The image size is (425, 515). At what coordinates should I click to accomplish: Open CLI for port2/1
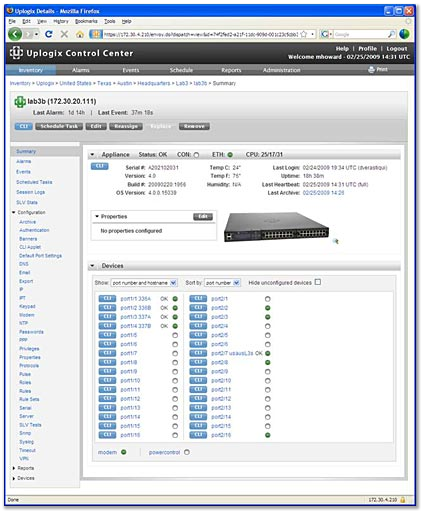[x=198, y=298]
